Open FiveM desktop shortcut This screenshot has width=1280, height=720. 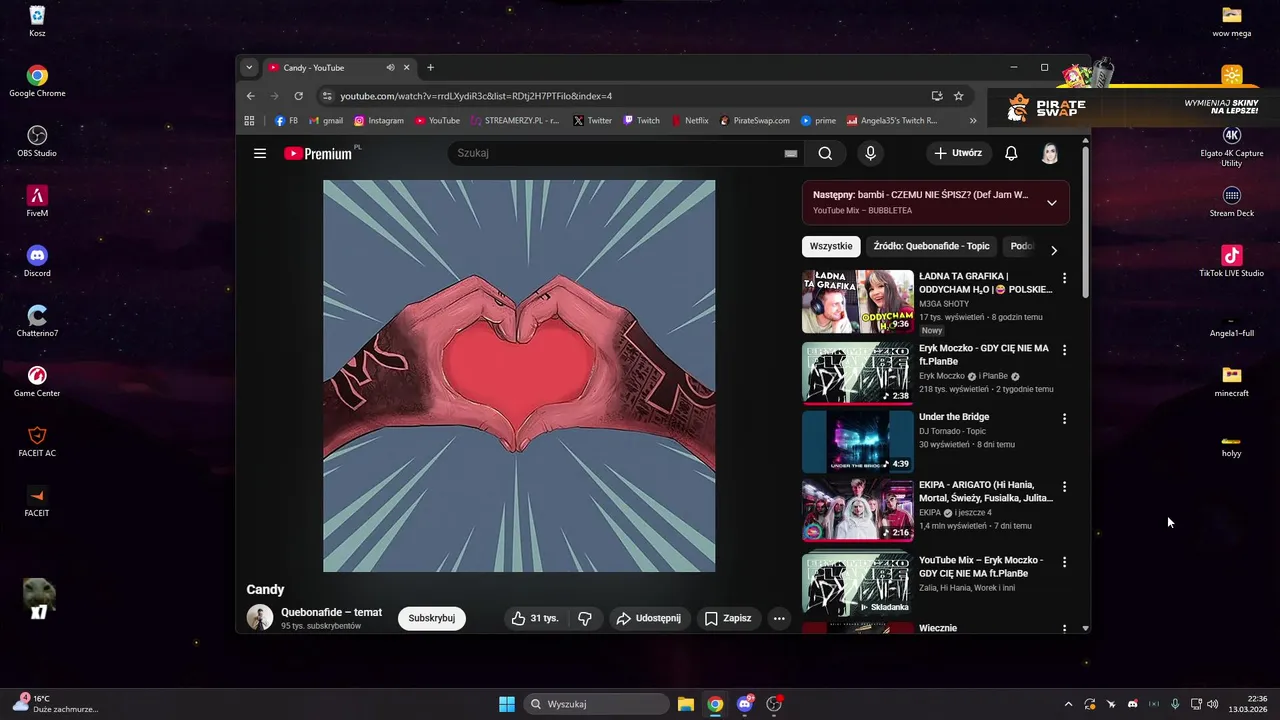37,201
